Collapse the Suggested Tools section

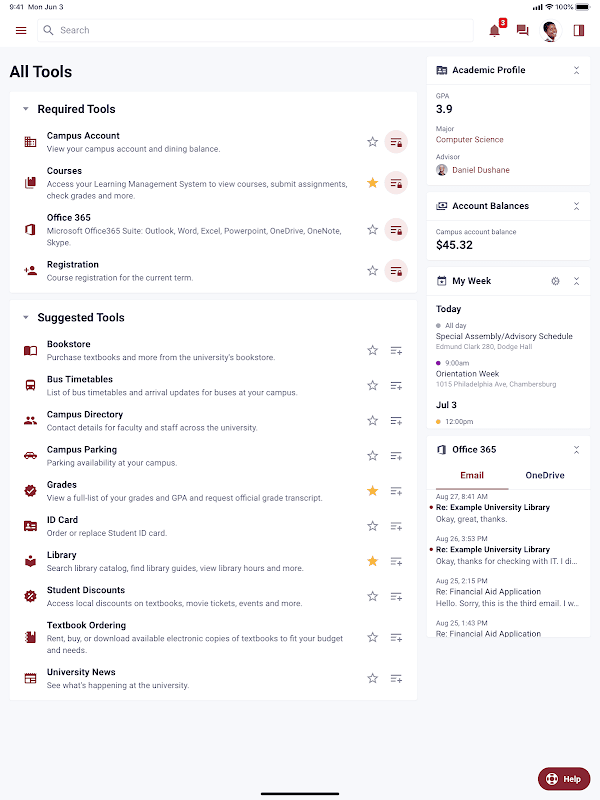(x=26, y=317)
